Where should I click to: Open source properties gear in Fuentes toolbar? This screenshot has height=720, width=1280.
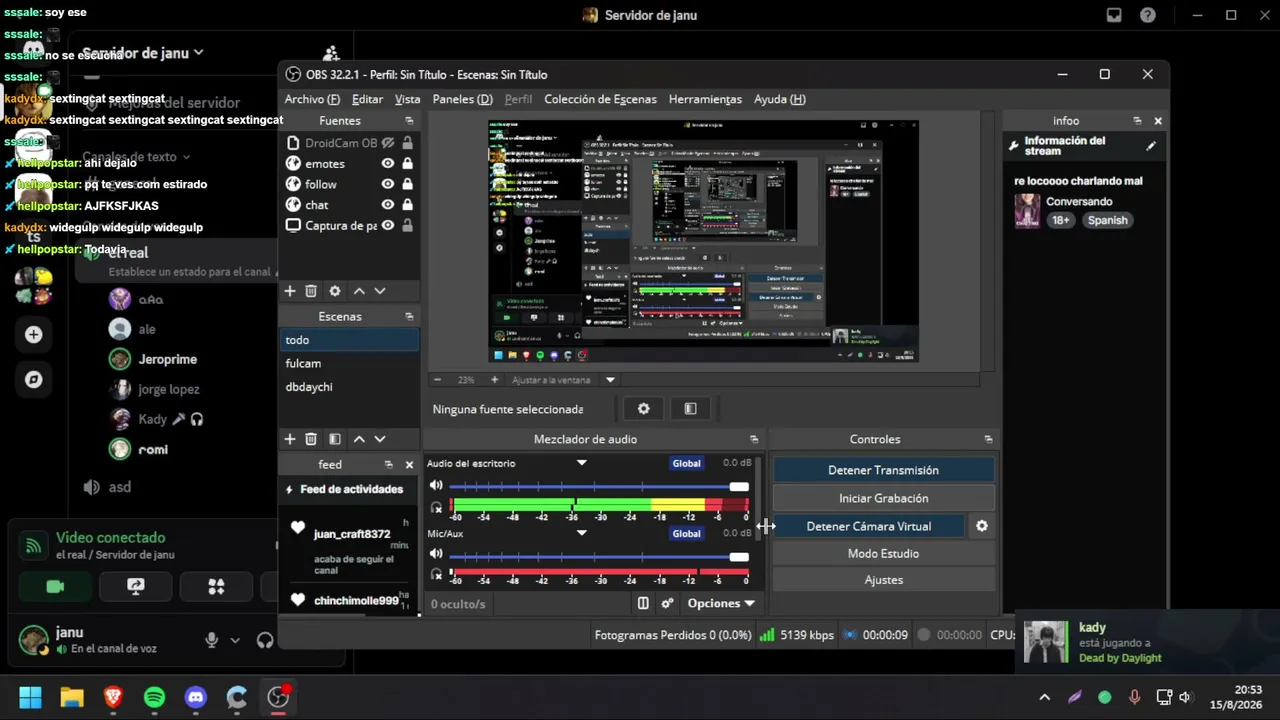click(335, 291)
